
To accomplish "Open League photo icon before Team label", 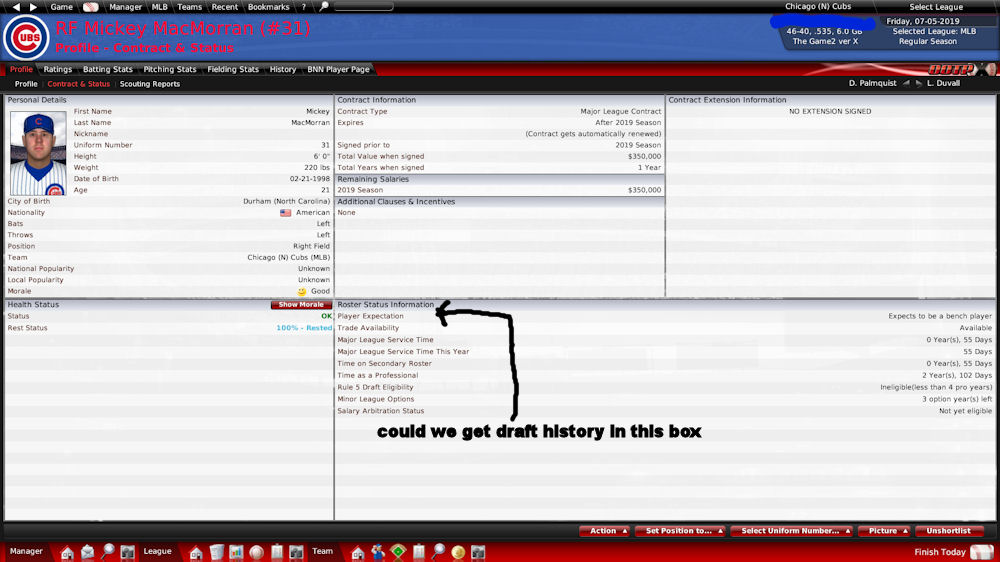I will pos(296,552).
